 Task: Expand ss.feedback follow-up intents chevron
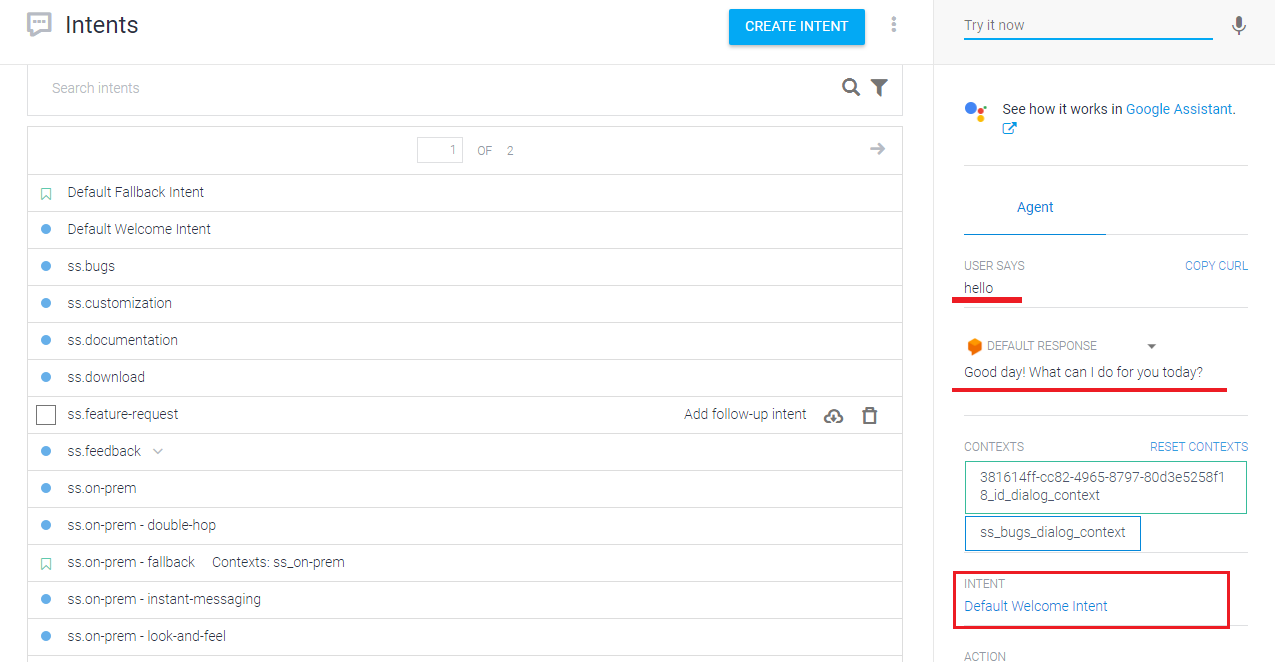158,452
